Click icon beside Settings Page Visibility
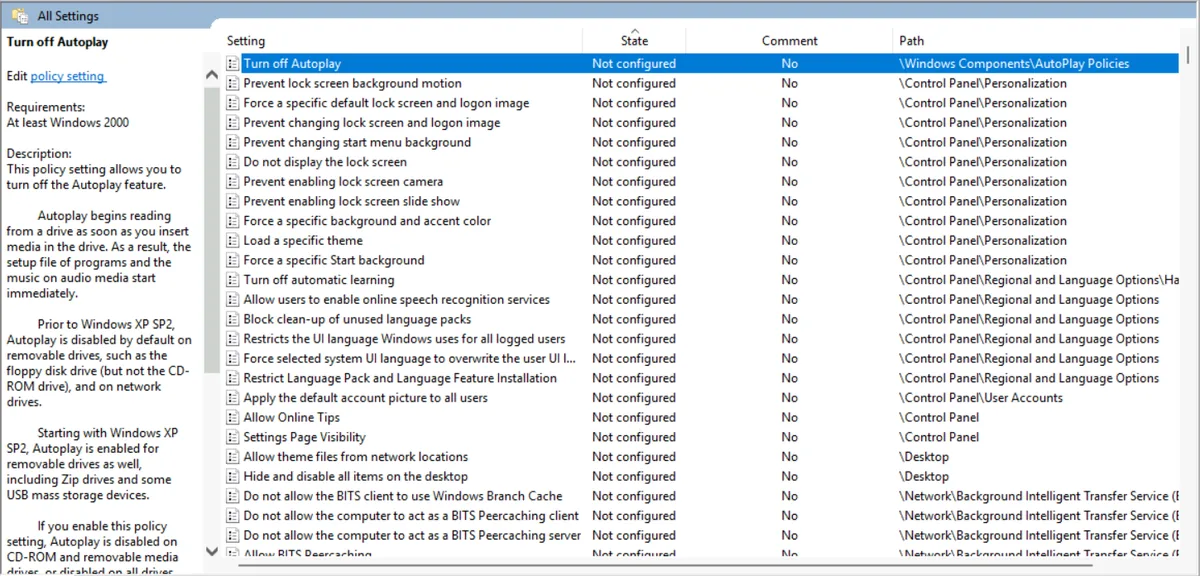This screenshot has width=1200, height=576. coord(232,437)
